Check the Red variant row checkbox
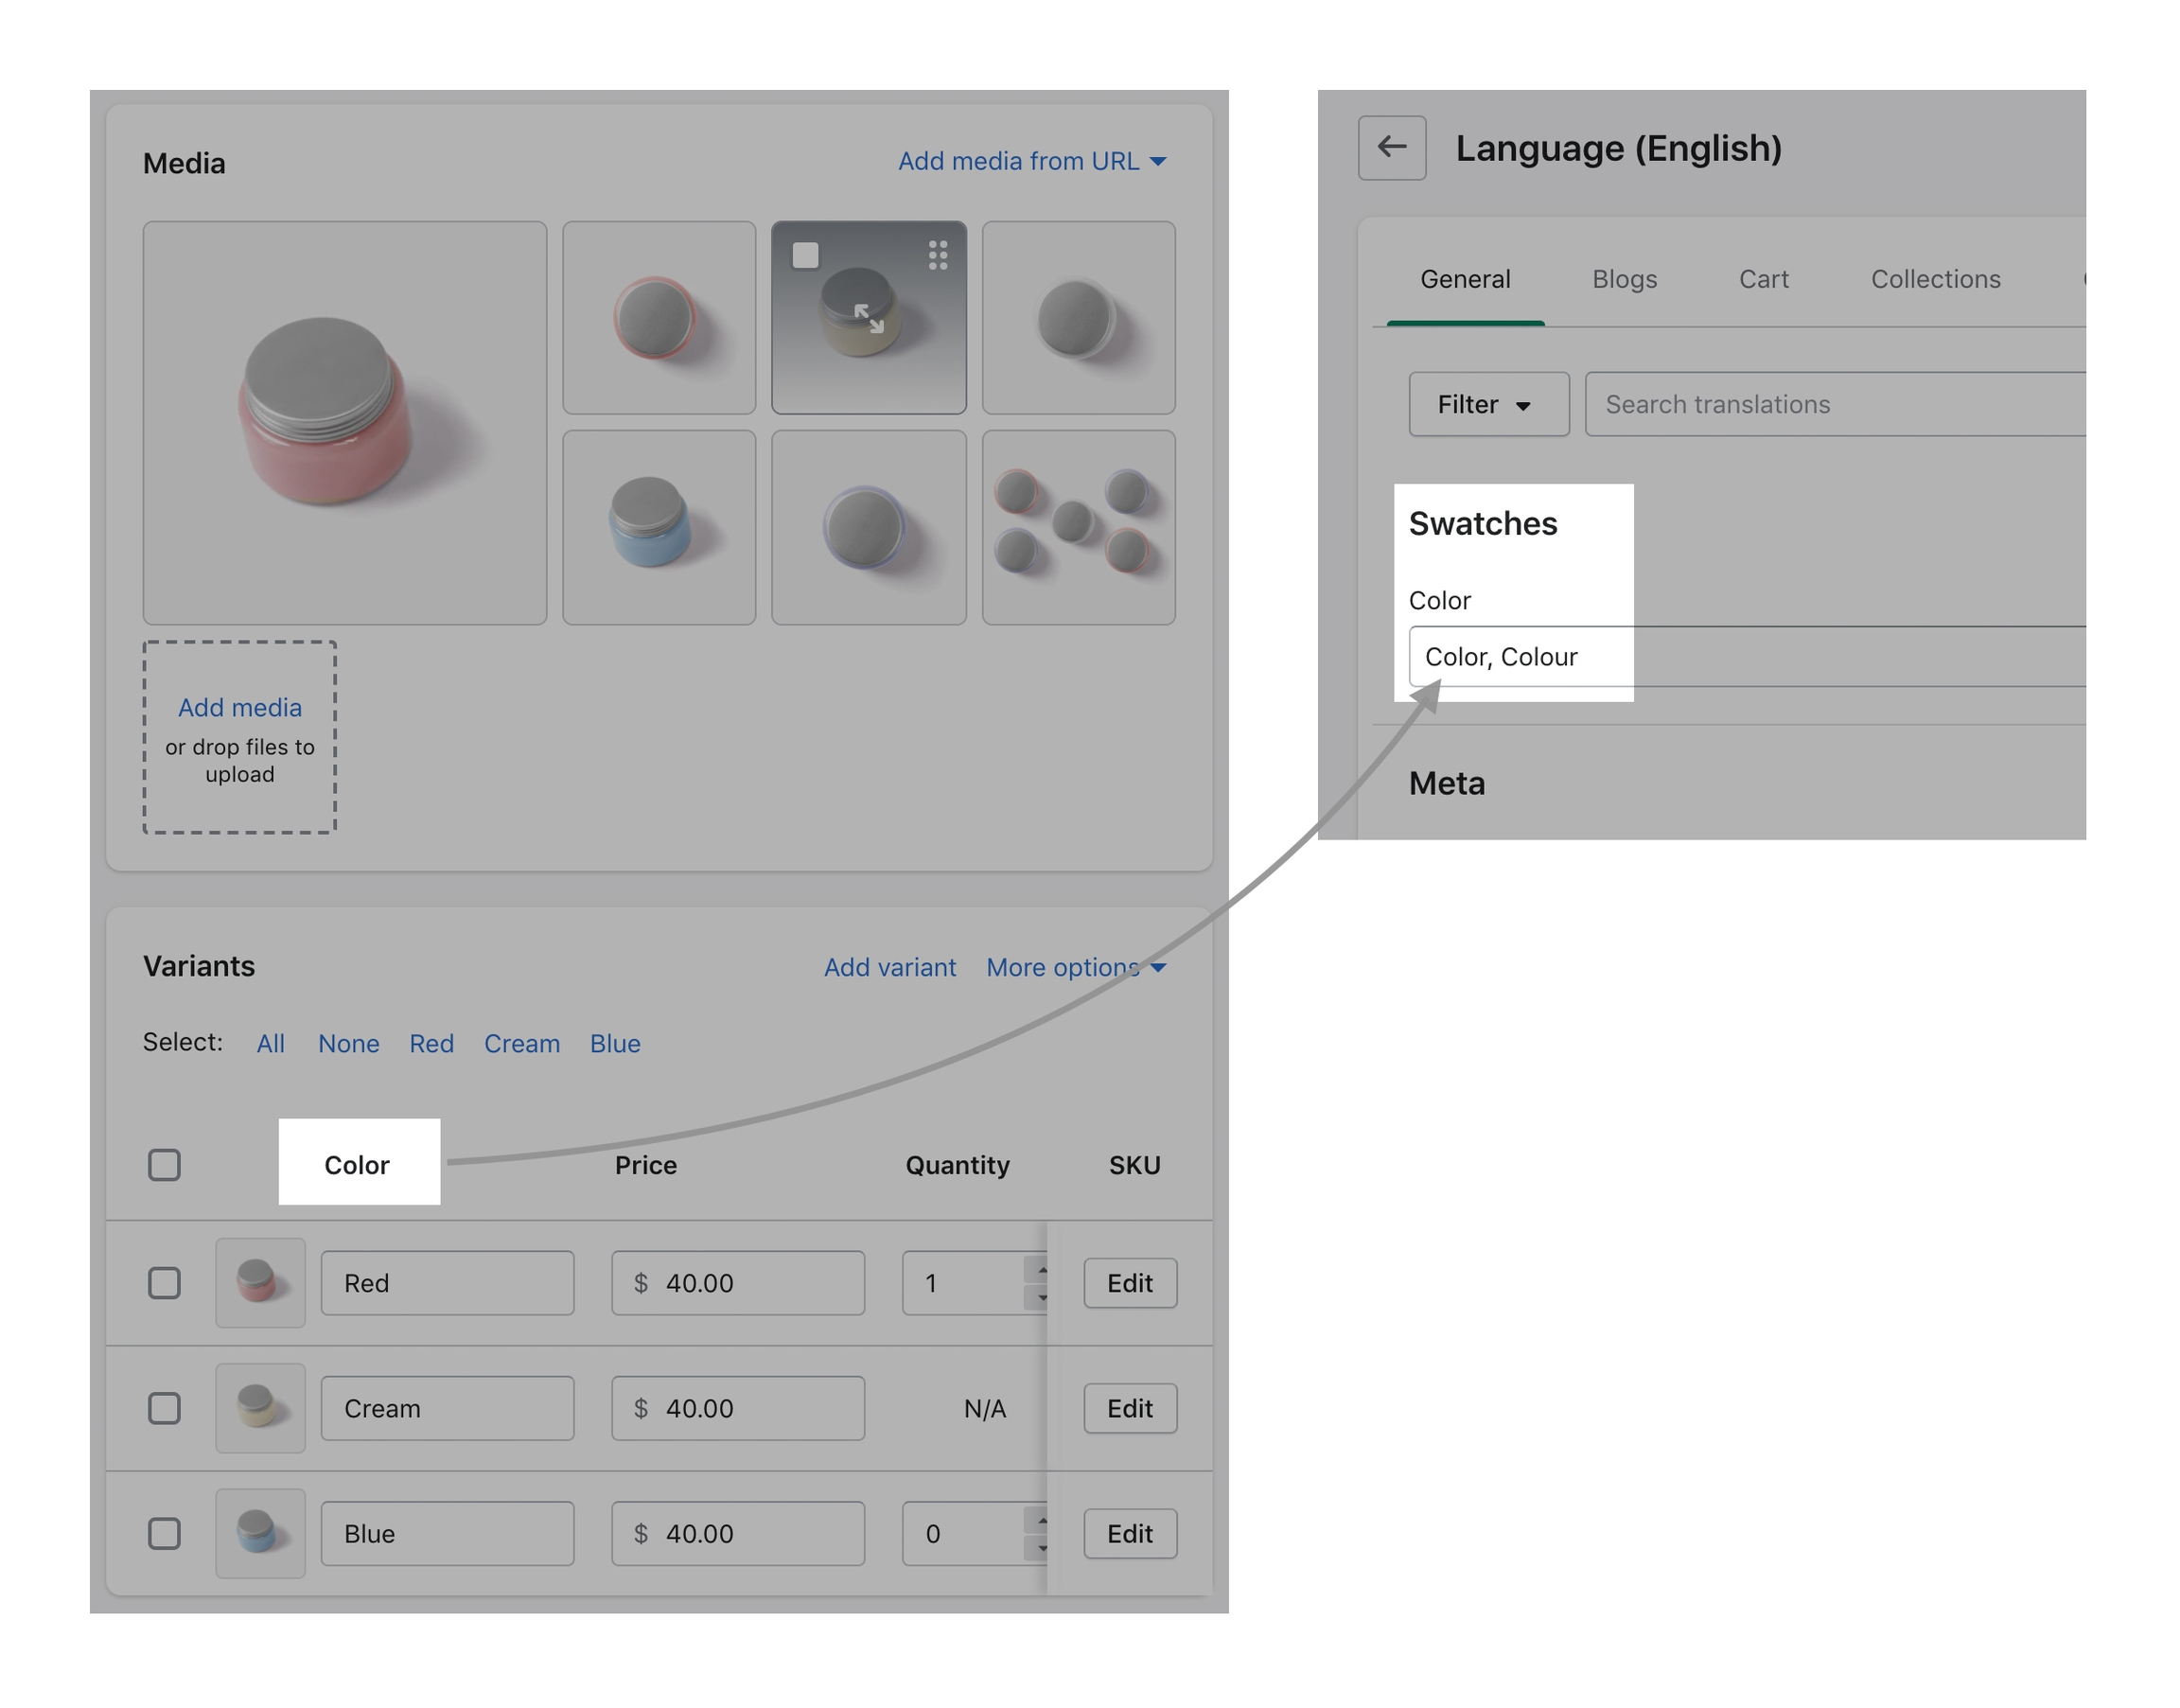 (x=164, y=1282)
